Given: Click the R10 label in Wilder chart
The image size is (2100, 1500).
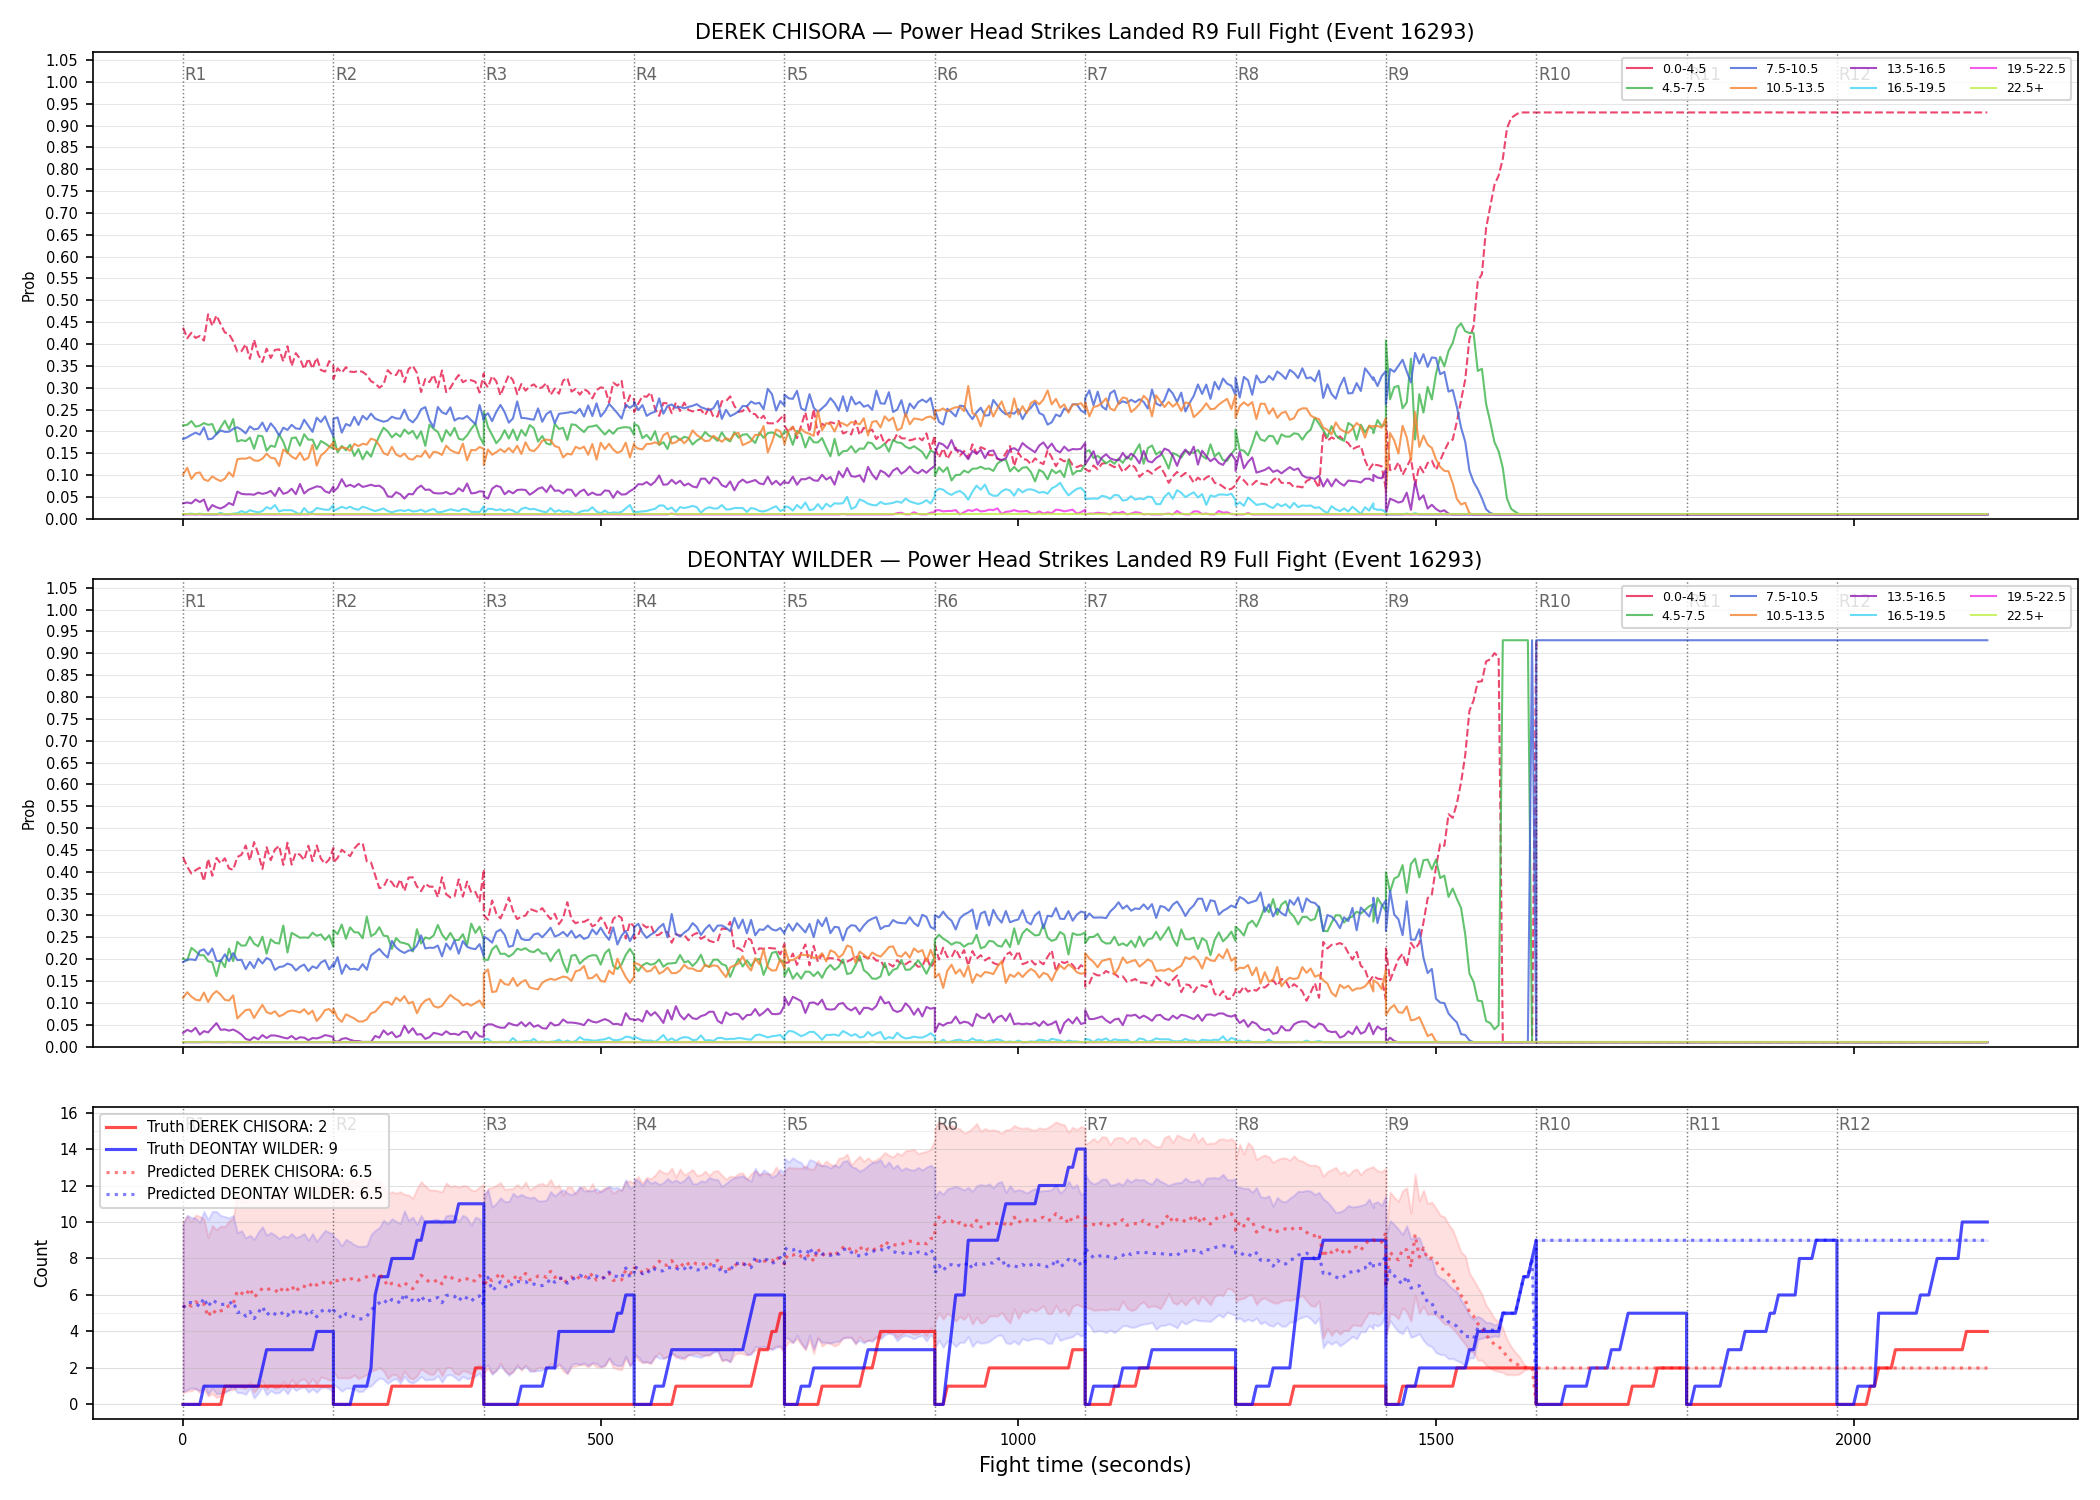Looking at the screenshot, I should coord(1554,601).
